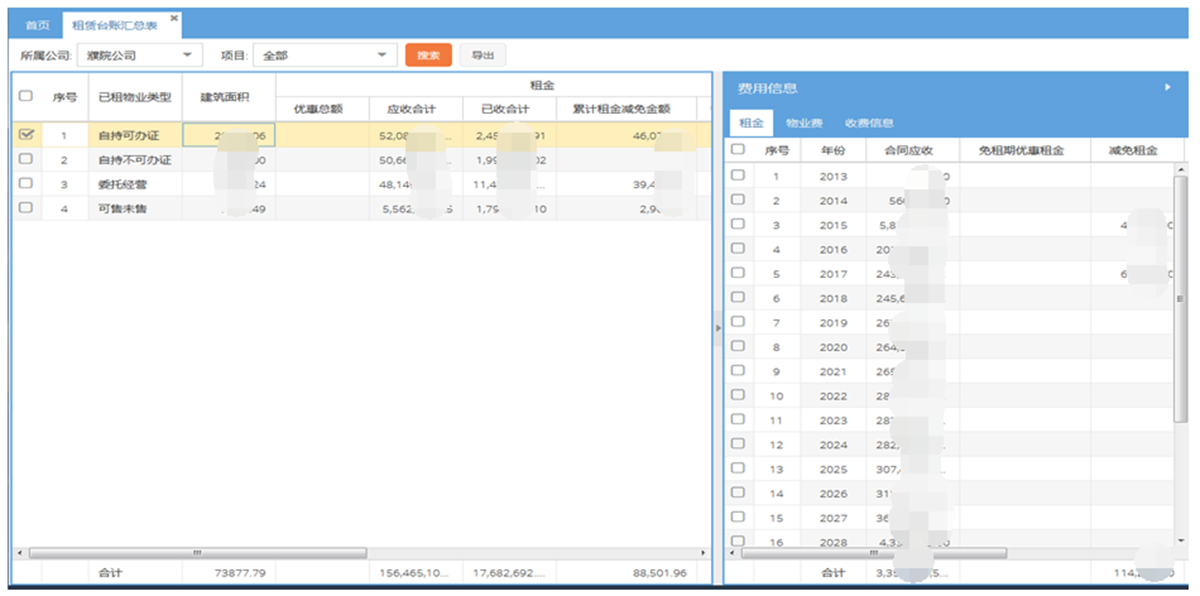The image size is (1200, 596).
Task: Click the 导出 export button
Action: point(482,55)
